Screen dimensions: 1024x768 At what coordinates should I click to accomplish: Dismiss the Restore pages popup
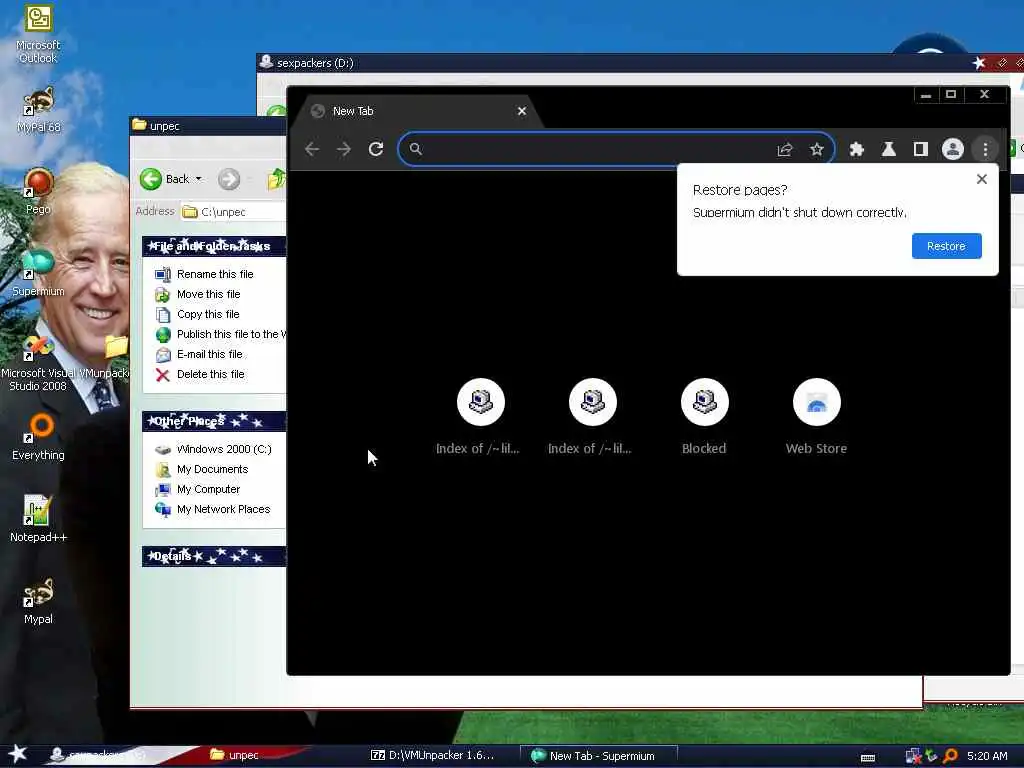(982, 179)
